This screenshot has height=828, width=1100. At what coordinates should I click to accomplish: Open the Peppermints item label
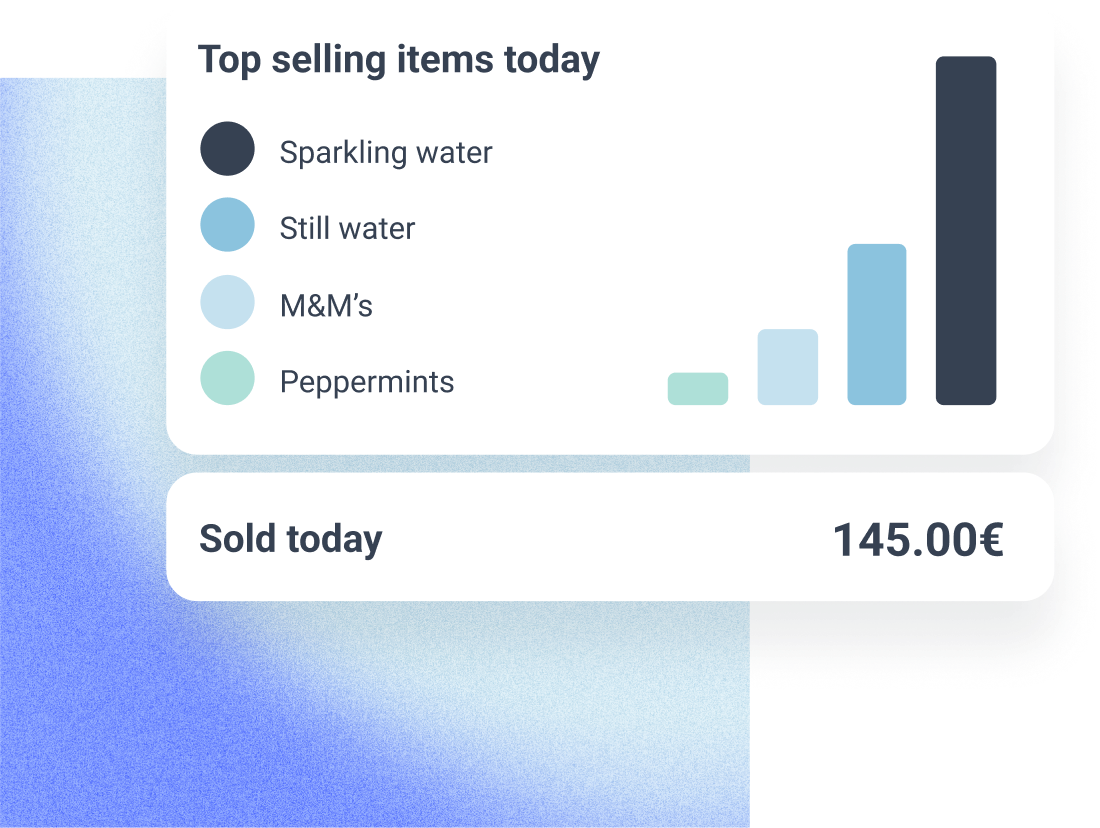(x=367, y=382)
